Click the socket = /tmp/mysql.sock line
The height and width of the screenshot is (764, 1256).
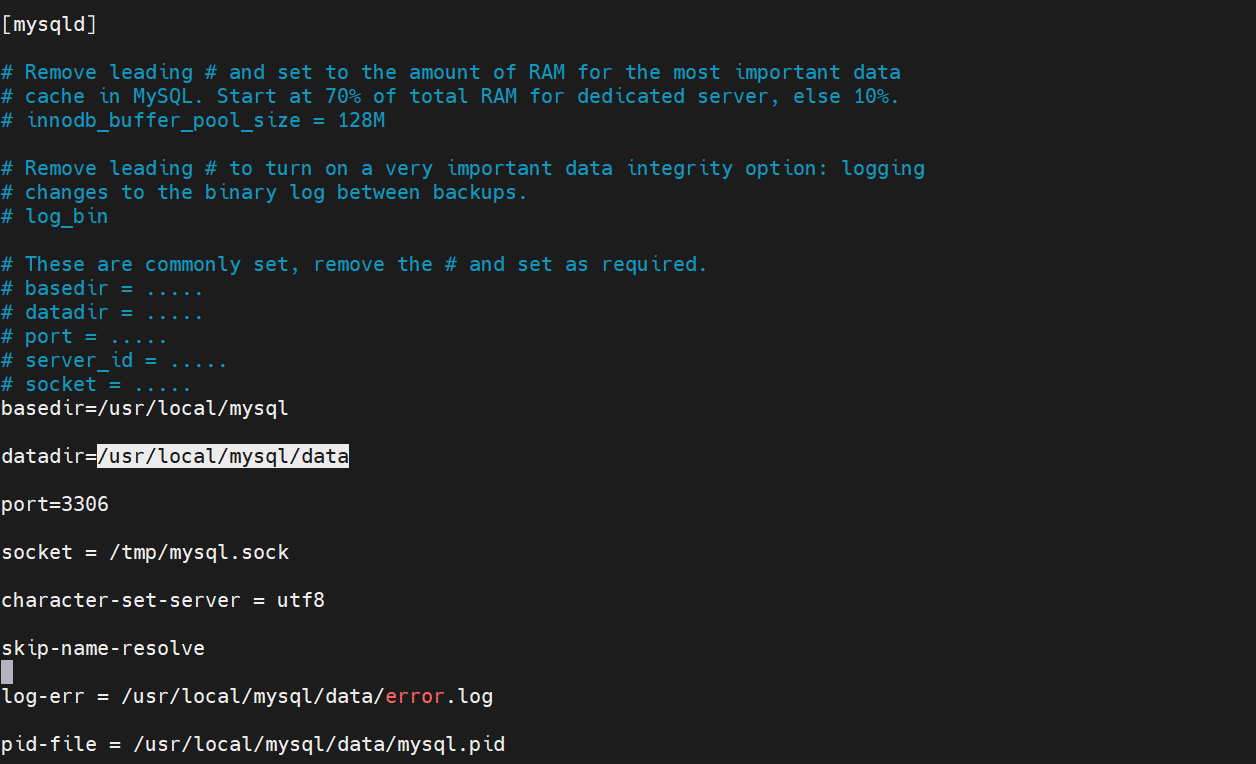tap(145, 552)
